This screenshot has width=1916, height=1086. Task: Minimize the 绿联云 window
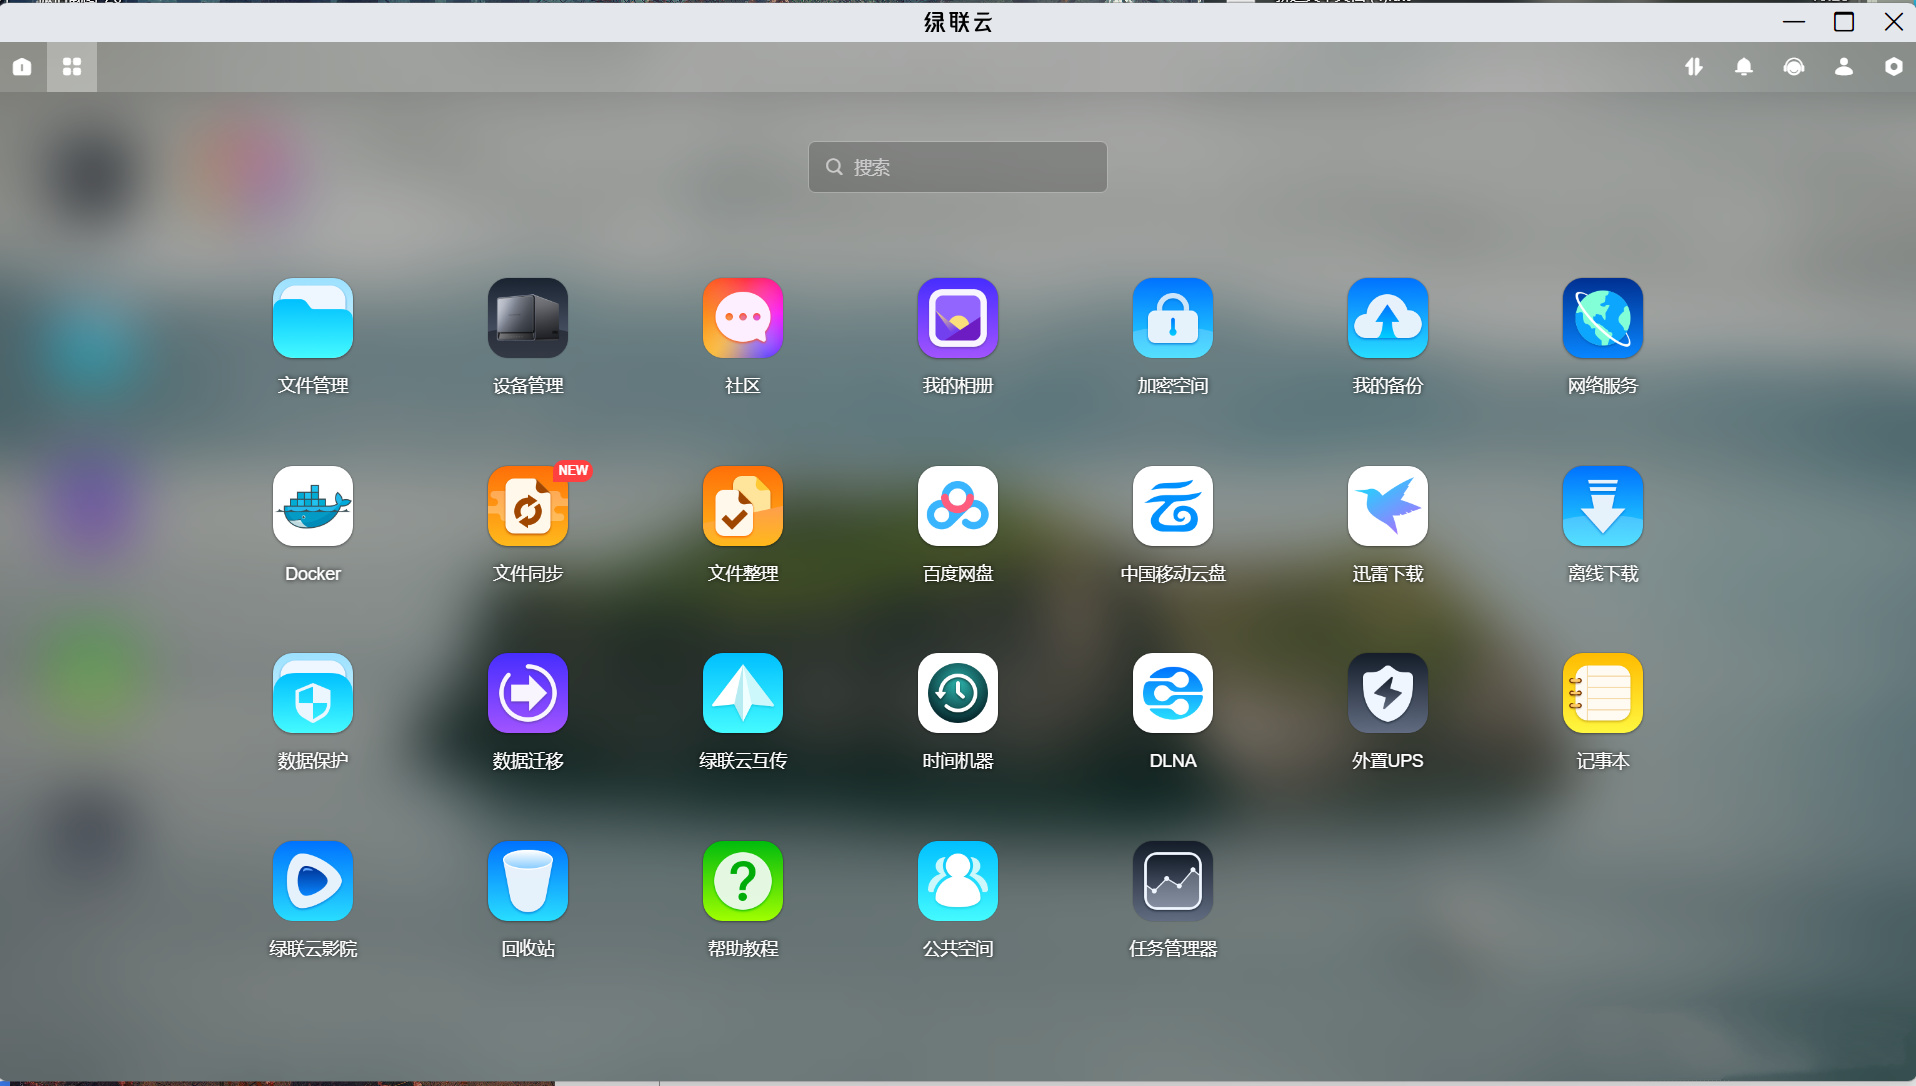(x=1794, y=22)
